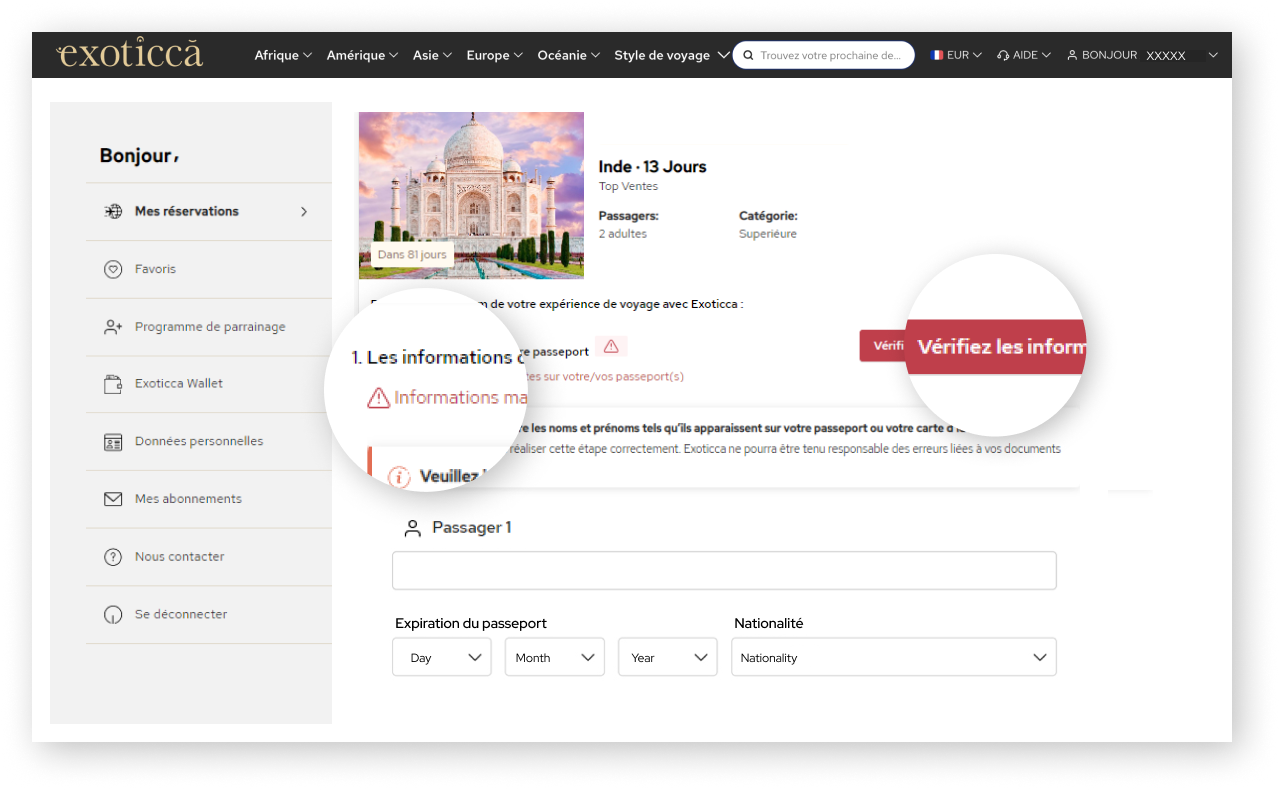Click the Passager 1 person icon
Screen dimensions: 1280x790
tap(412, 528)
